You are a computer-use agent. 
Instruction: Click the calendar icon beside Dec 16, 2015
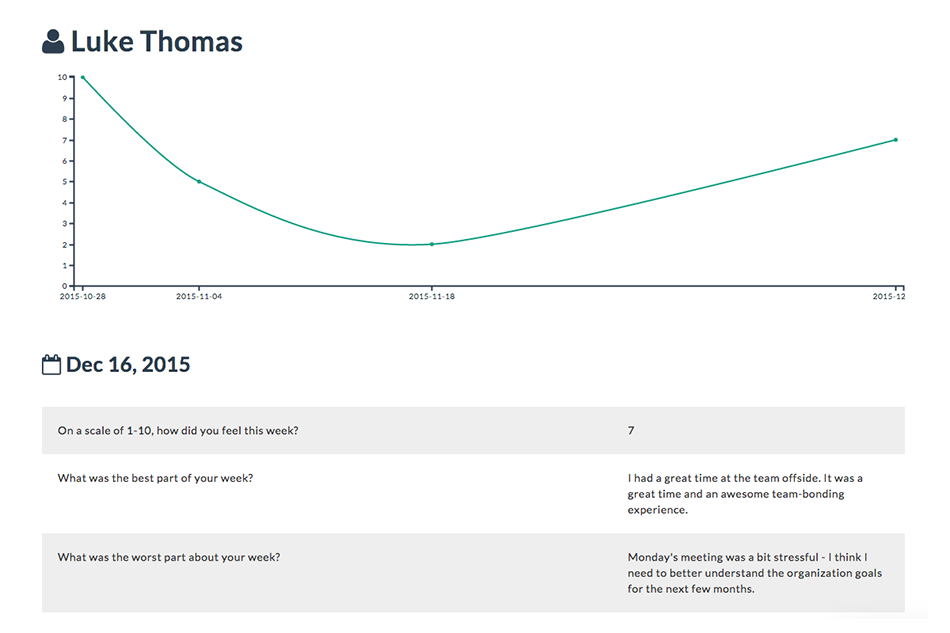51,365
